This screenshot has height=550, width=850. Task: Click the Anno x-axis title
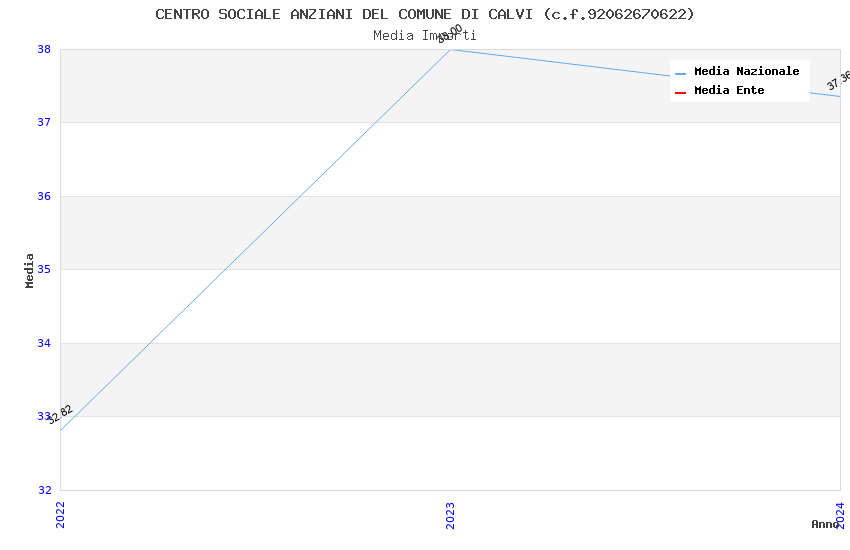coord(825,524)
